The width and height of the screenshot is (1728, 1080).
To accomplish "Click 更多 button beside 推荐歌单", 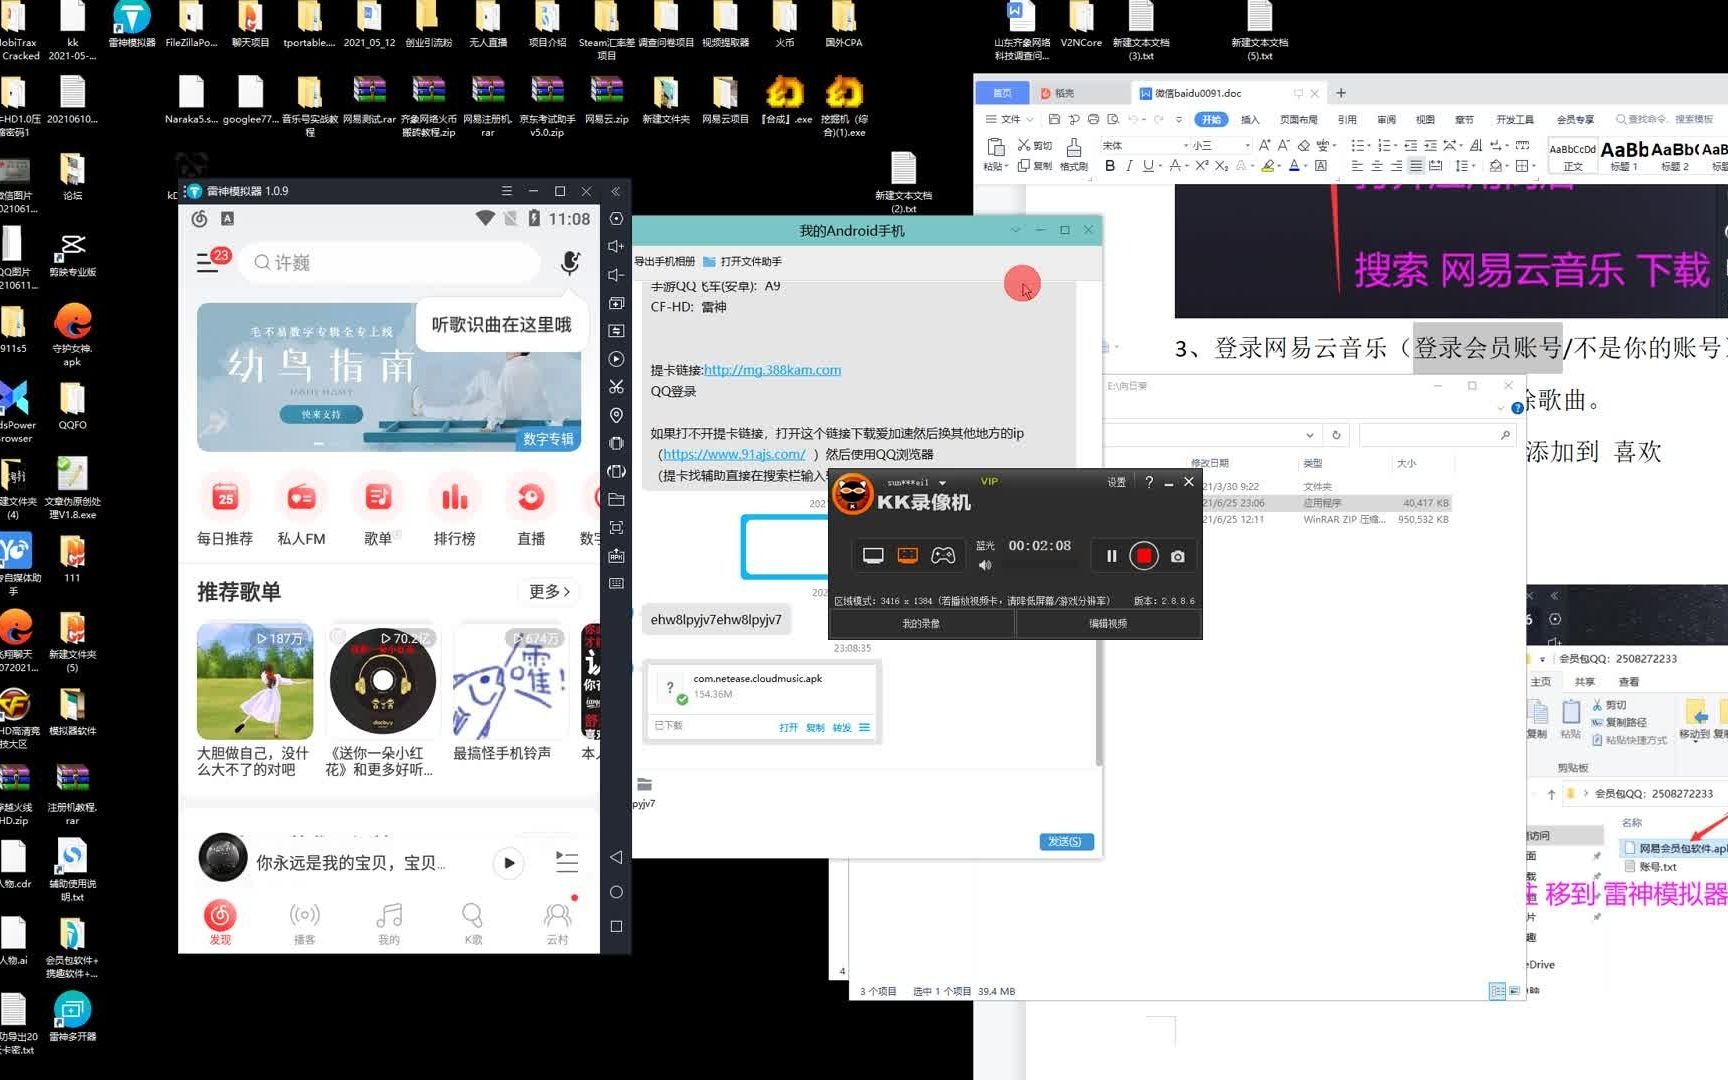I will click(549, 591).
